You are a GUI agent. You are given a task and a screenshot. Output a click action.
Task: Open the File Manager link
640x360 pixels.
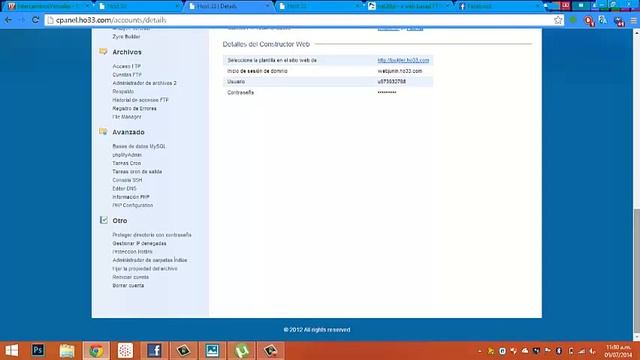[x=127, y=117]
